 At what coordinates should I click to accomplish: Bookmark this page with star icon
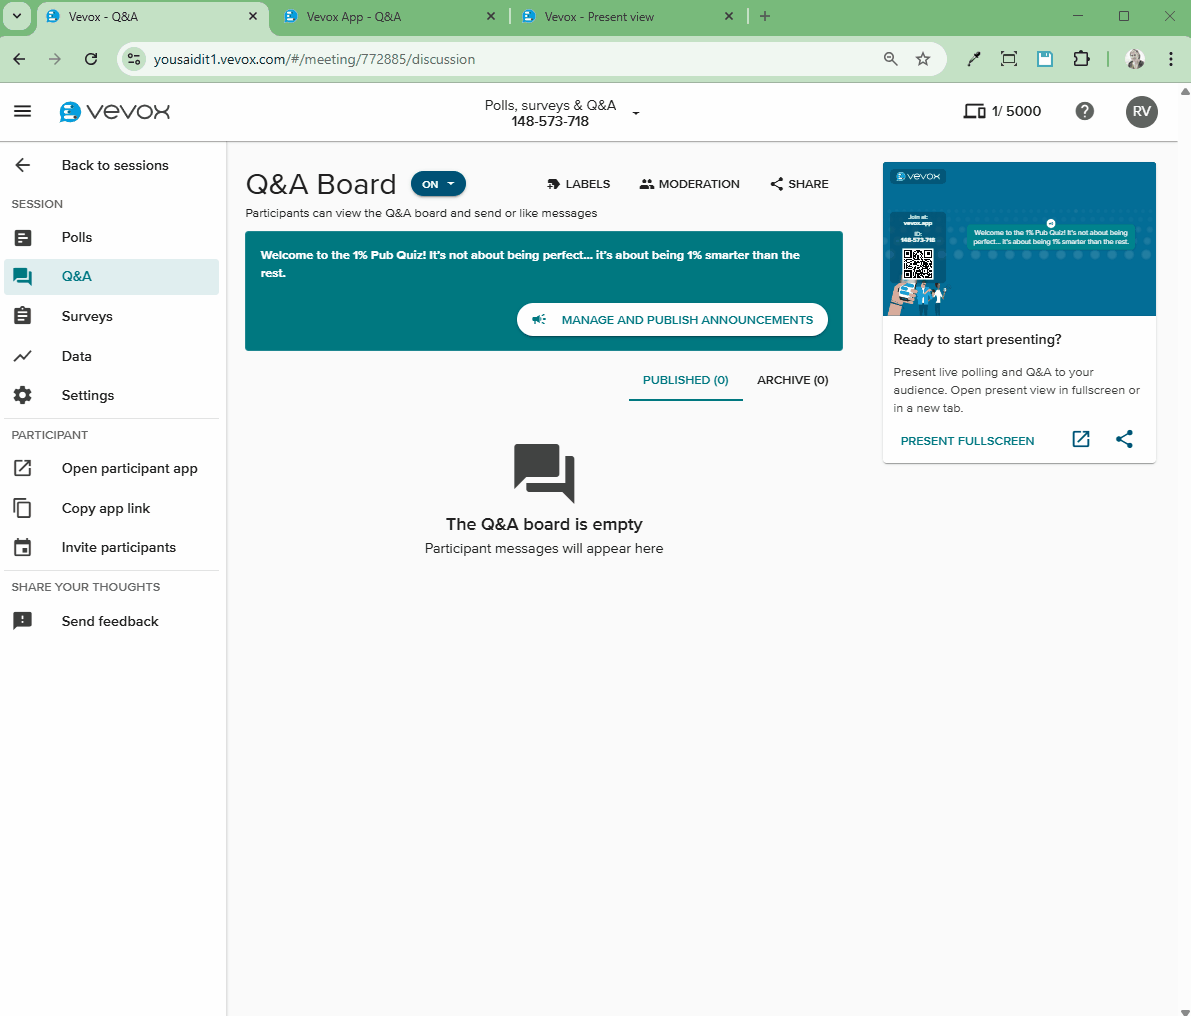tap(923, 59)
